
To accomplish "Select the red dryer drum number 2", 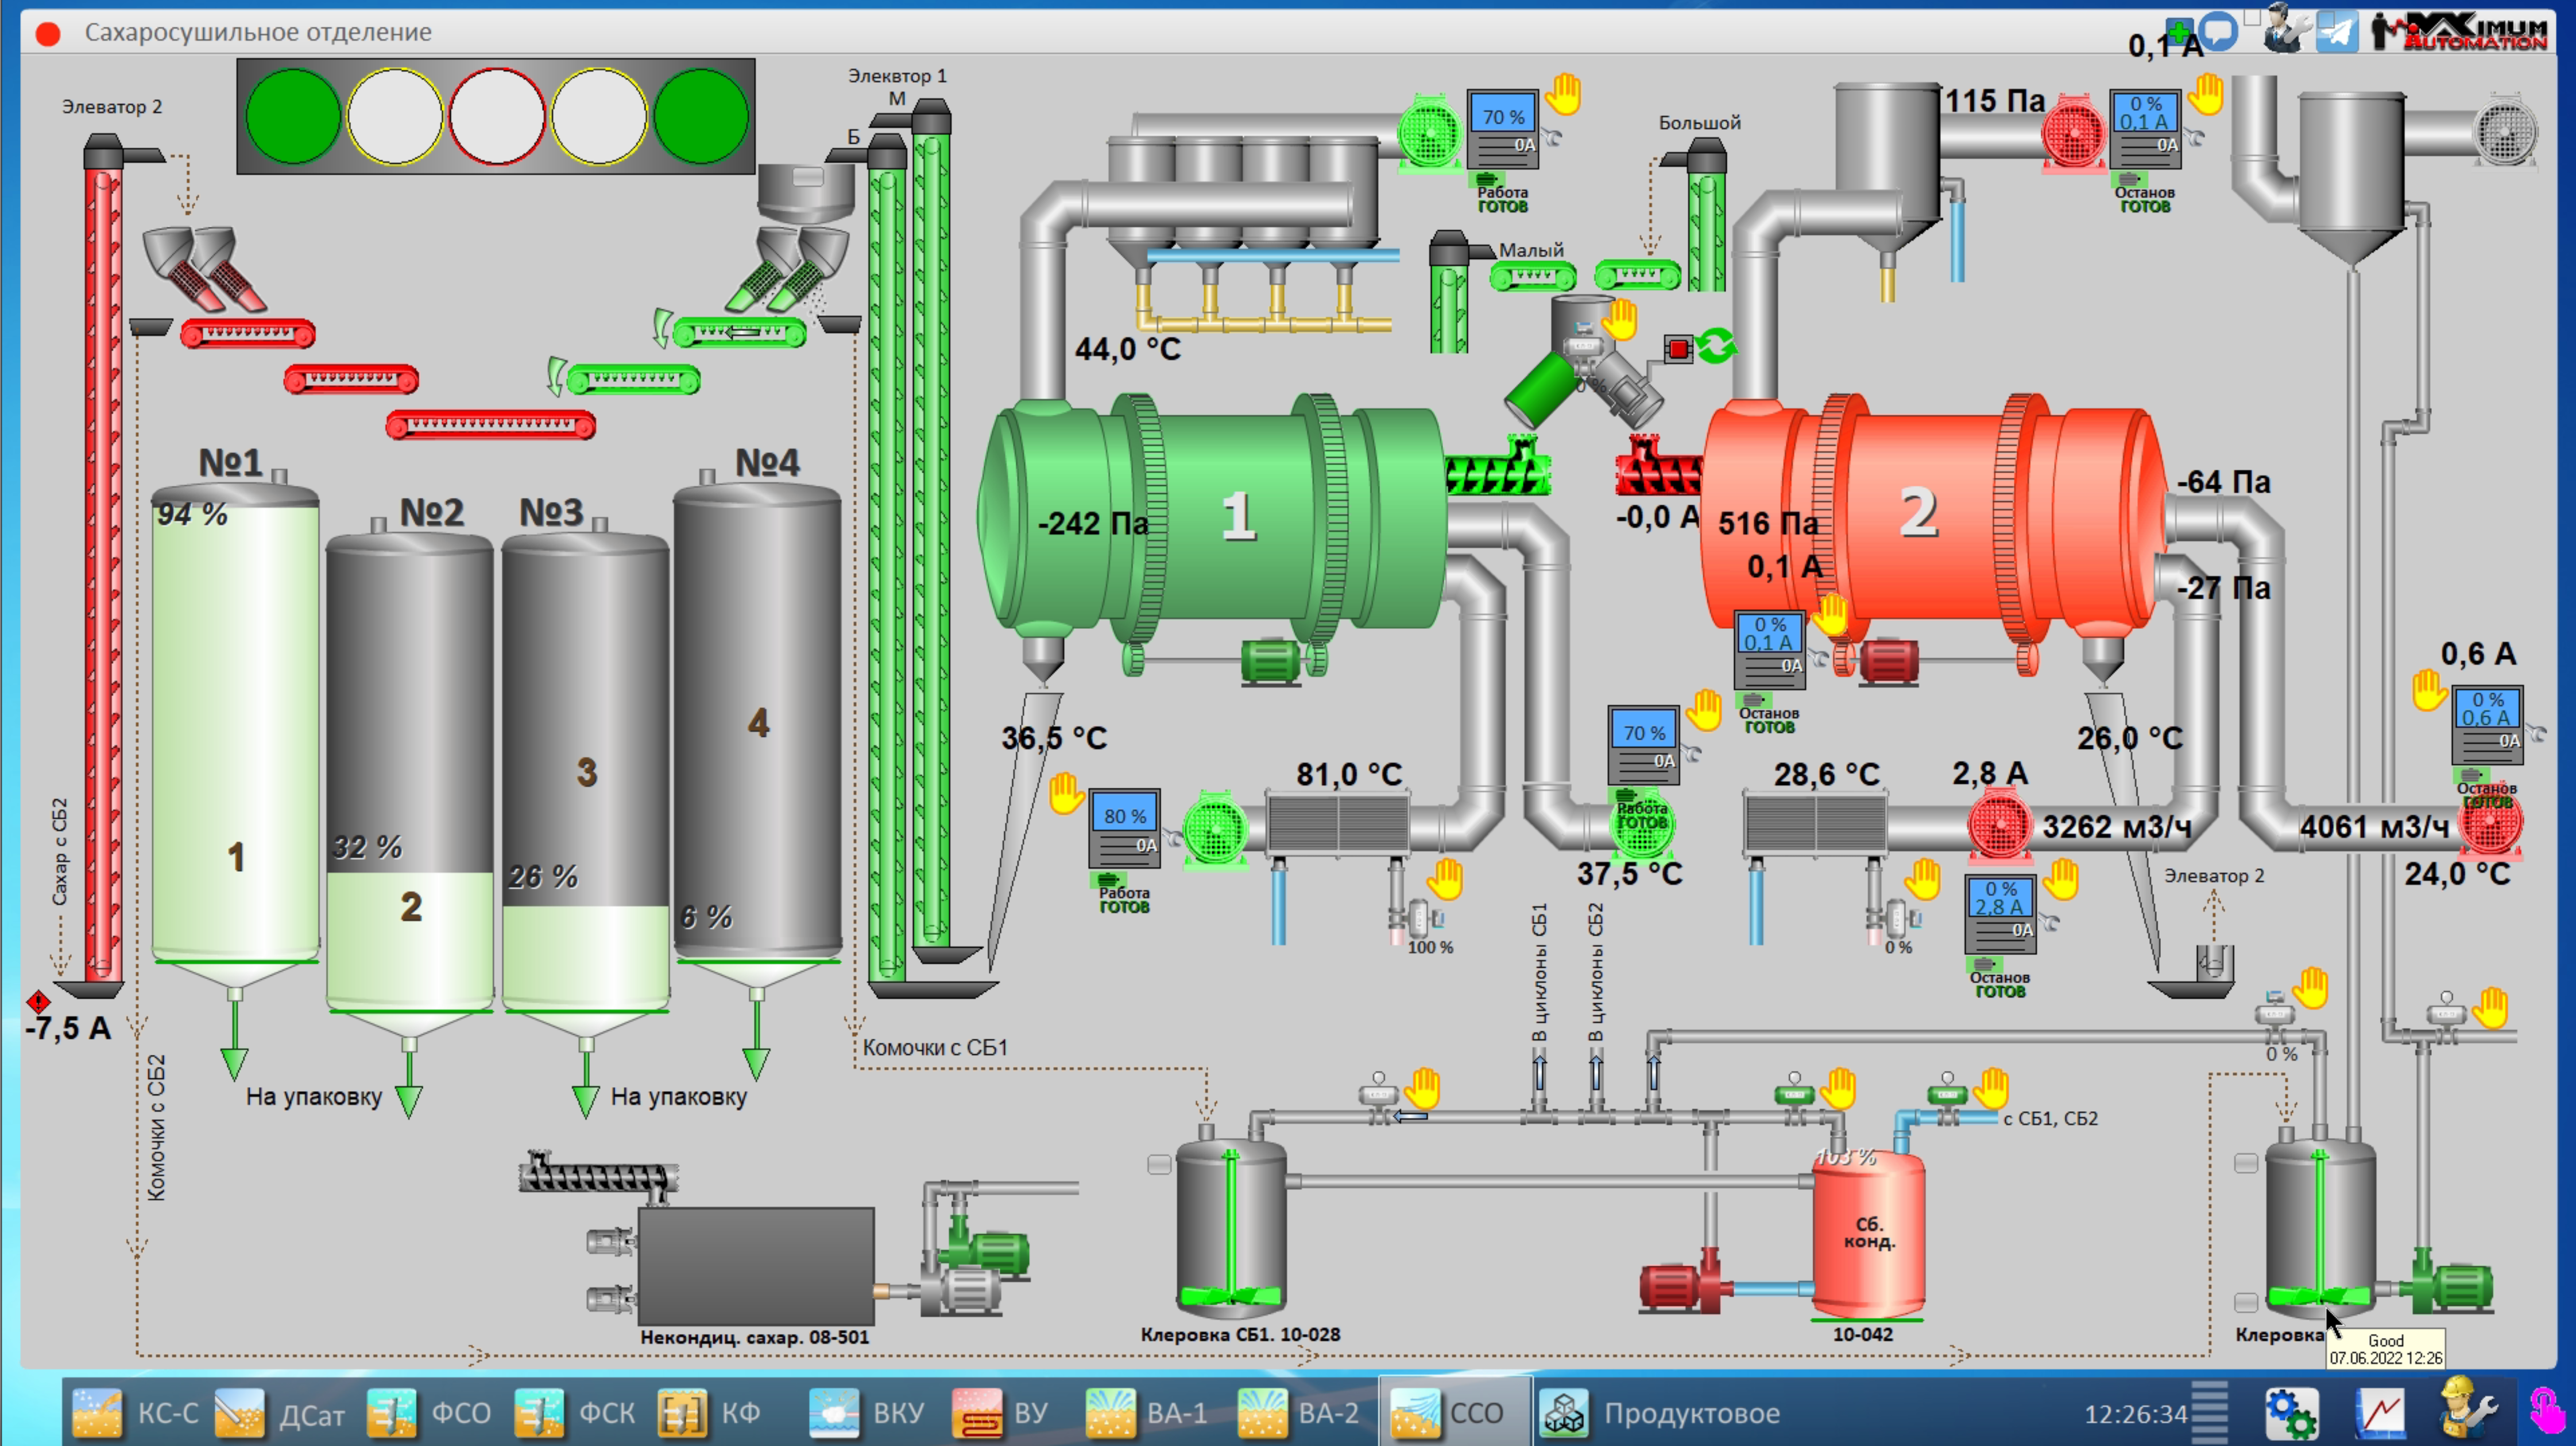I will (1934, 517).
